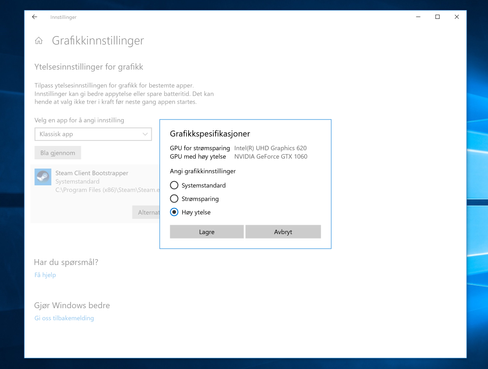
Task: Click the Grafikkinnstillinger page heading
Action: 98,41
